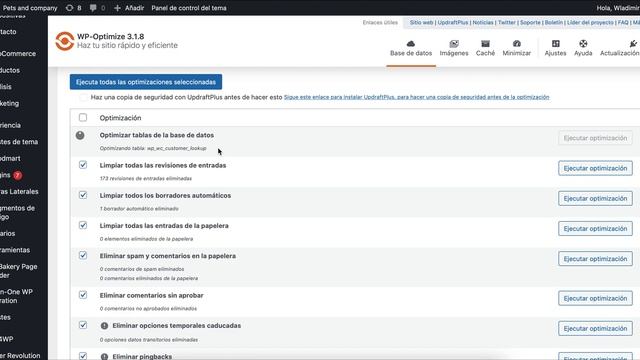Open the Sitio web useful link
This screenshot has height=360, width=640.
tap(421, 22)
